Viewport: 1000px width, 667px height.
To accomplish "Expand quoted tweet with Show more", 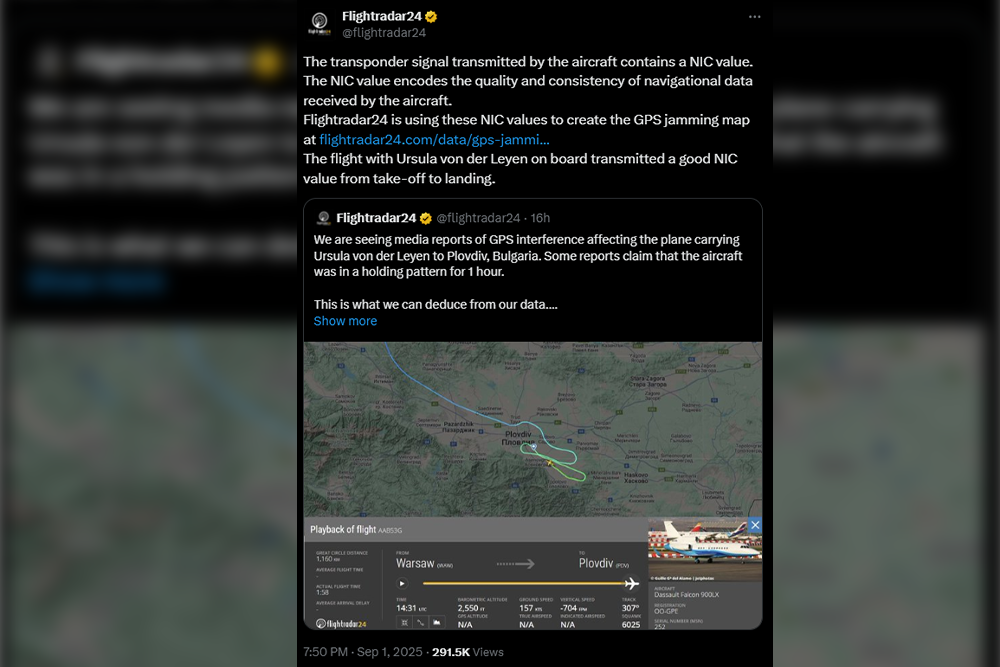I will click(x=345, y=321).
